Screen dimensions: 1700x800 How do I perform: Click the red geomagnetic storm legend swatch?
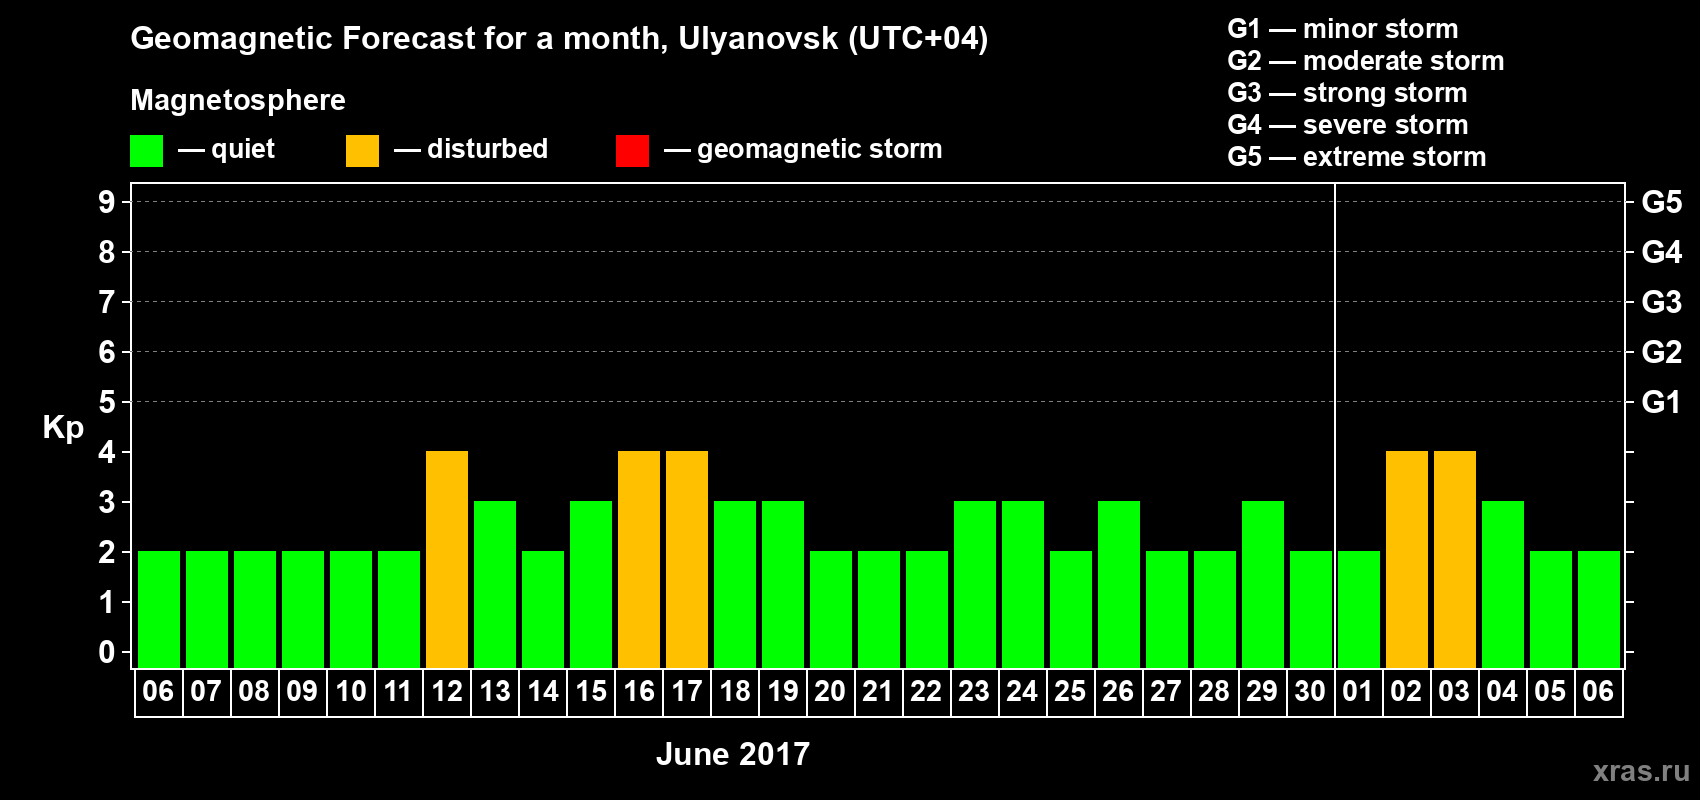(x=632, y=151)
